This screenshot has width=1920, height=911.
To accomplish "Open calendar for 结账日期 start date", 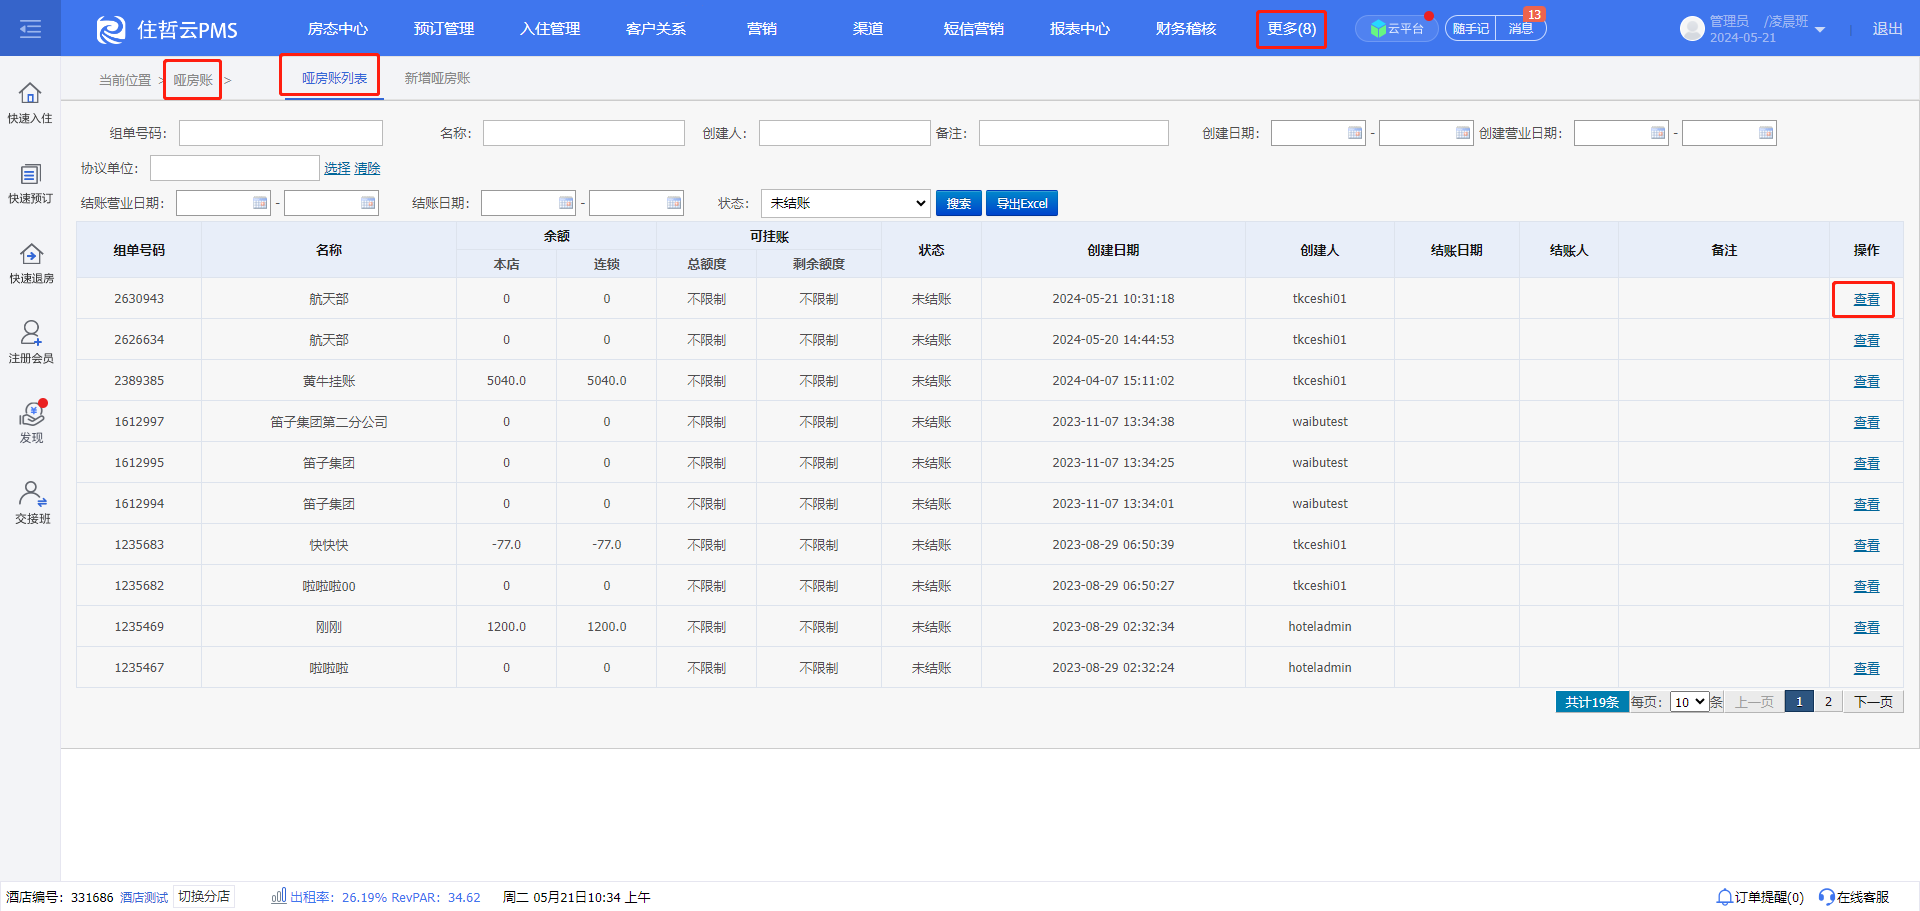I will click(566, 203).
